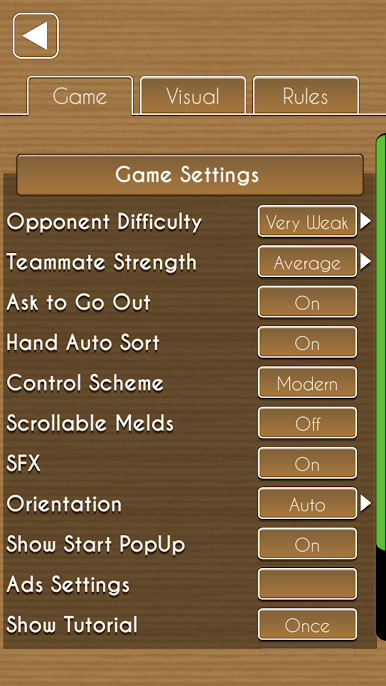
Task: Tap the back arrow icon
Action: click(x=35, y=36)
